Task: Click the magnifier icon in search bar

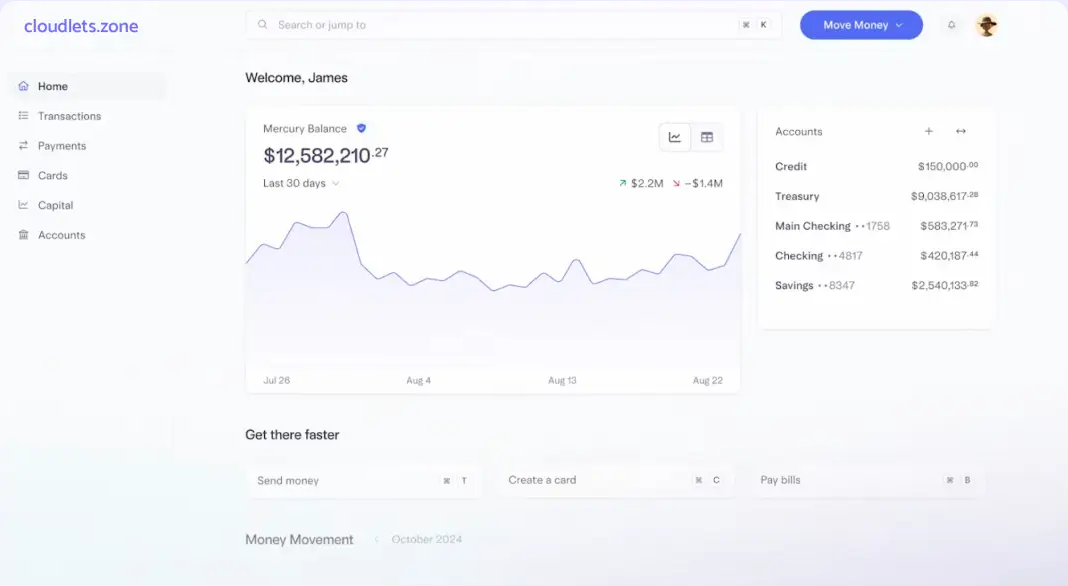Action: coord(263,25)
